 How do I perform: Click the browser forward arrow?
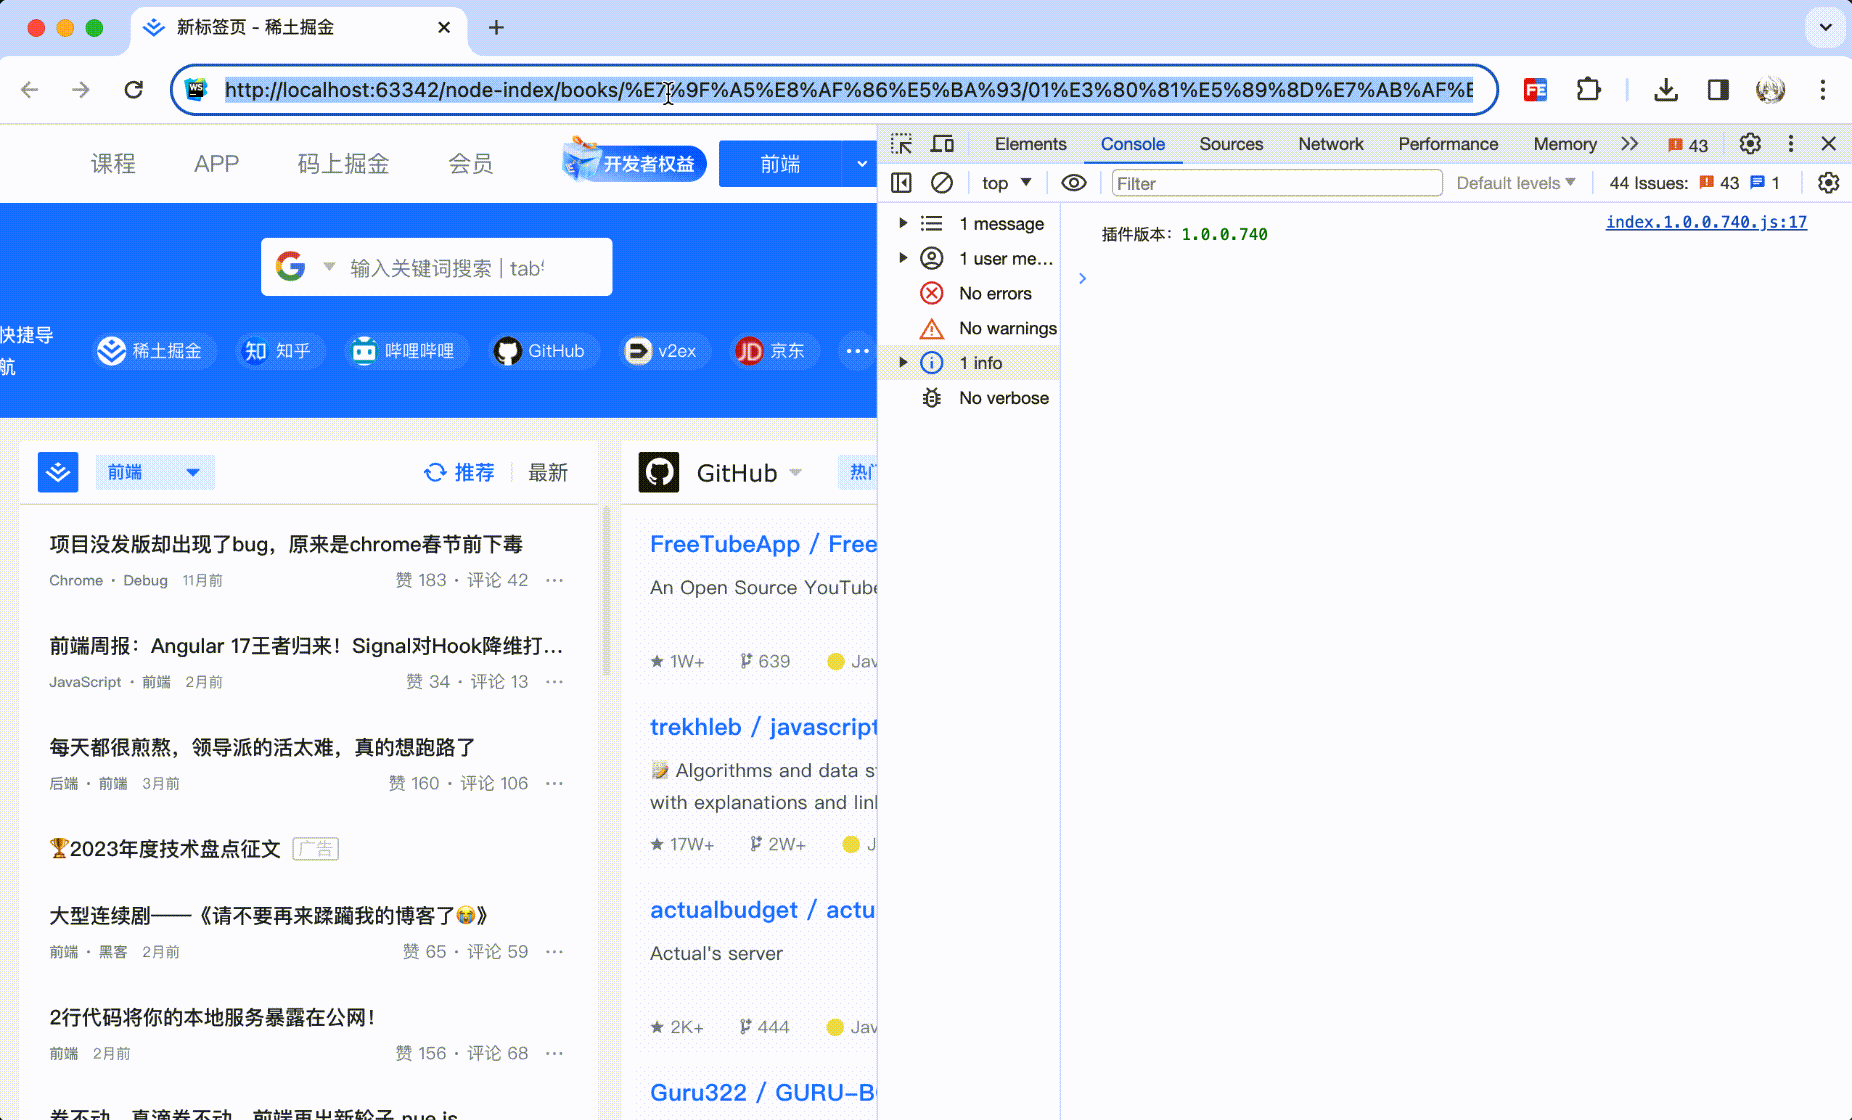click(81, 90)
